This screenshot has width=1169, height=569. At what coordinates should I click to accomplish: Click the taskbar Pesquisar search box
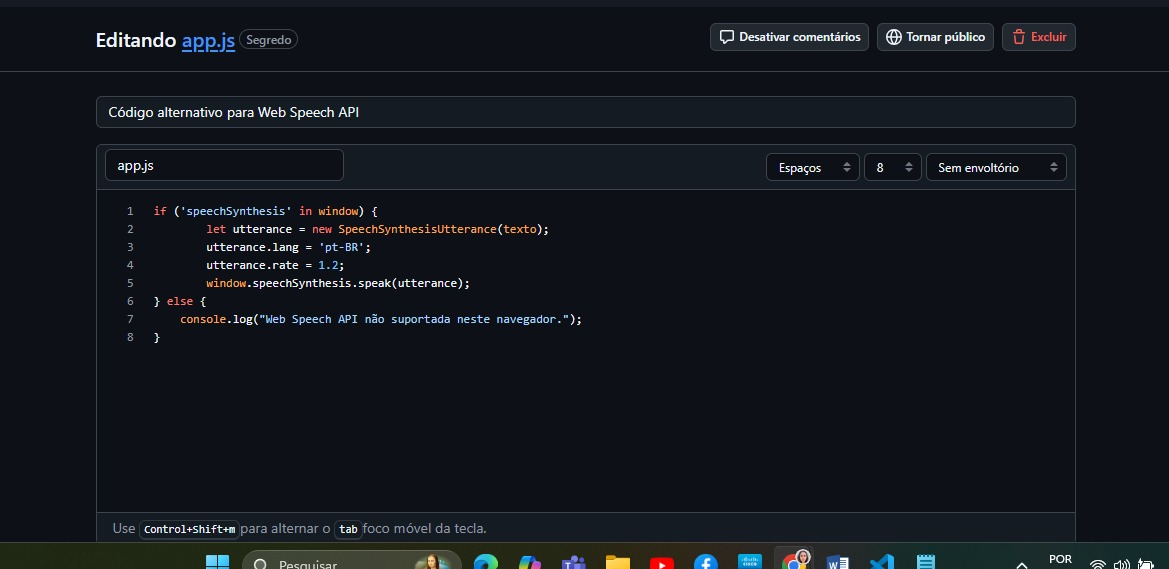click(x=352, y=562)
